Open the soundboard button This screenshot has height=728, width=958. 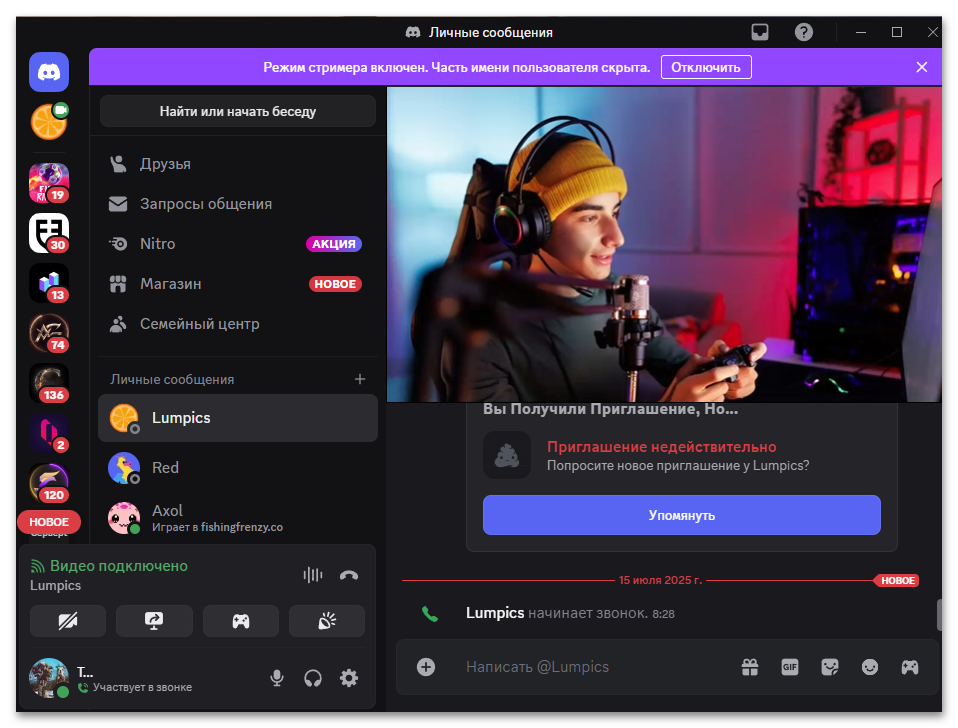click(x=327, y=621)
